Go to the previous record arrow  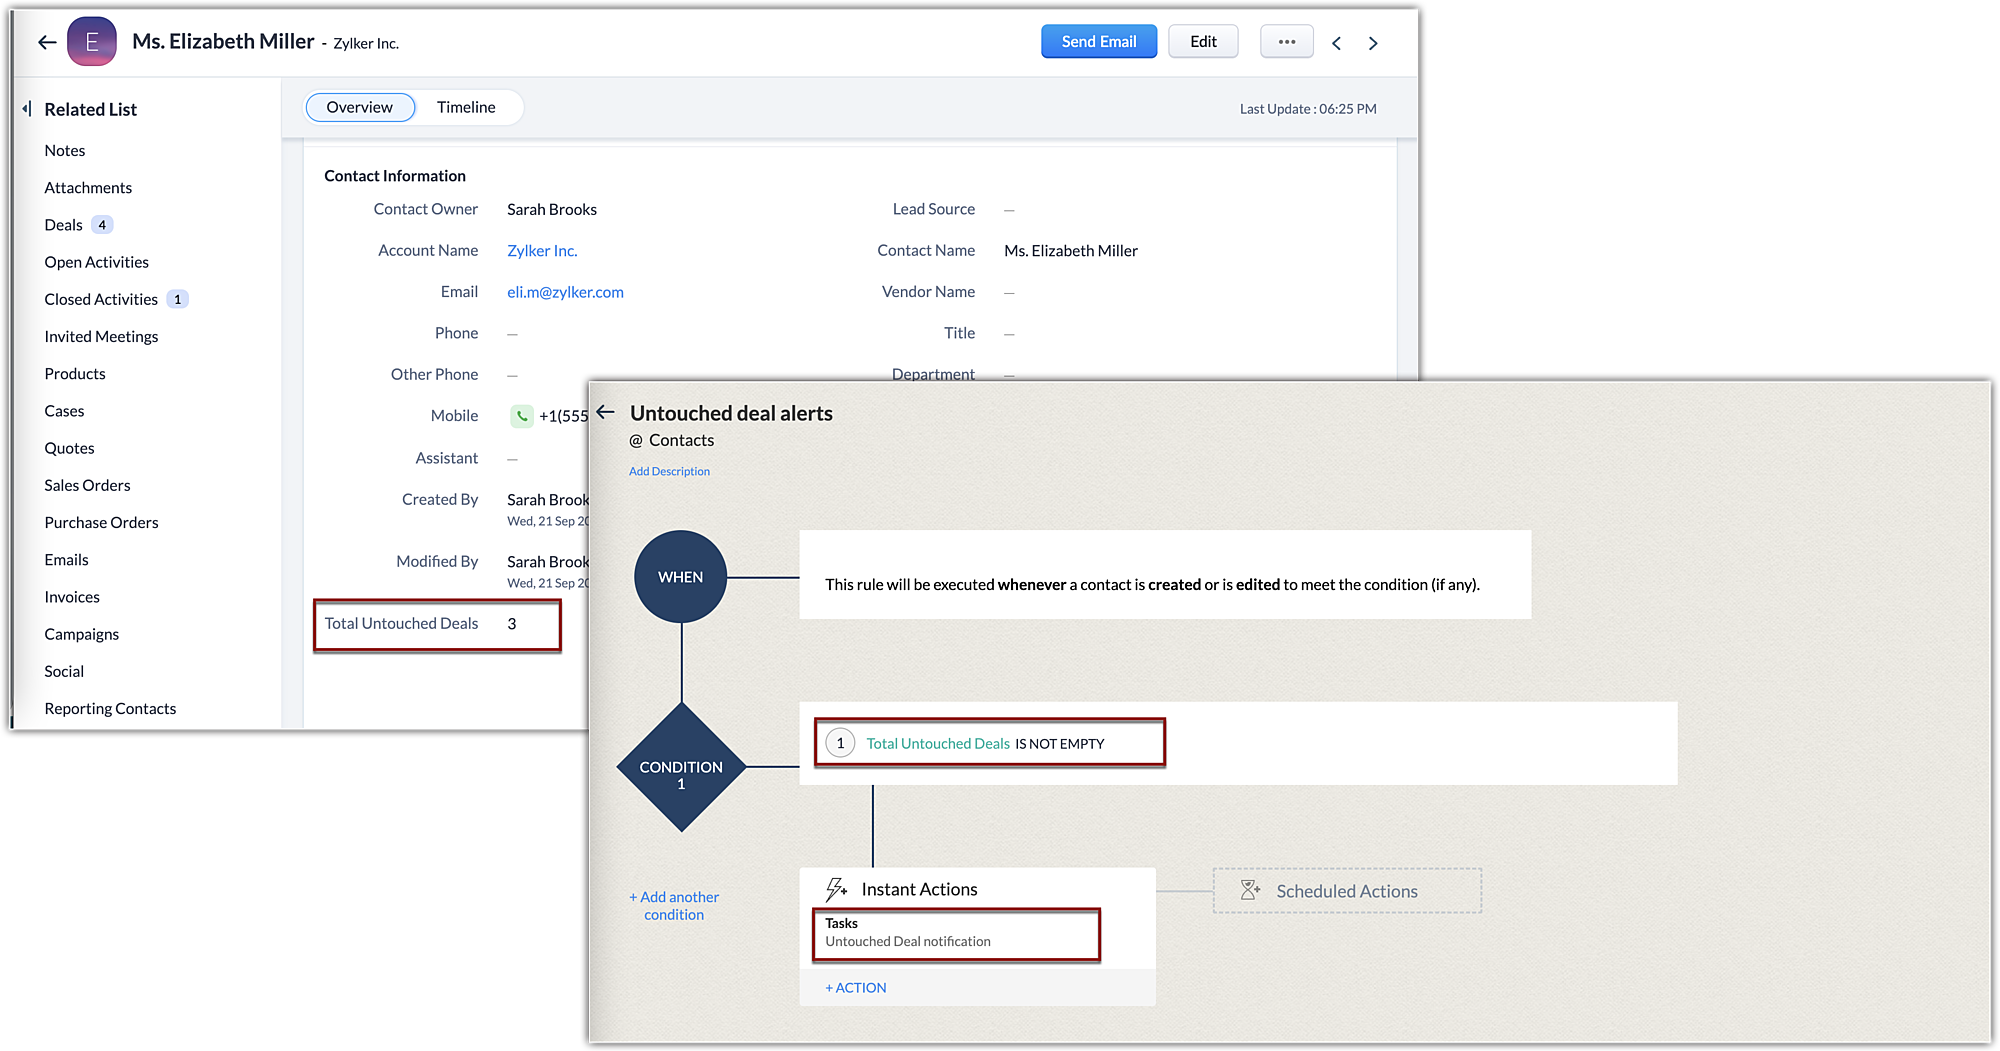(1336, 43)
